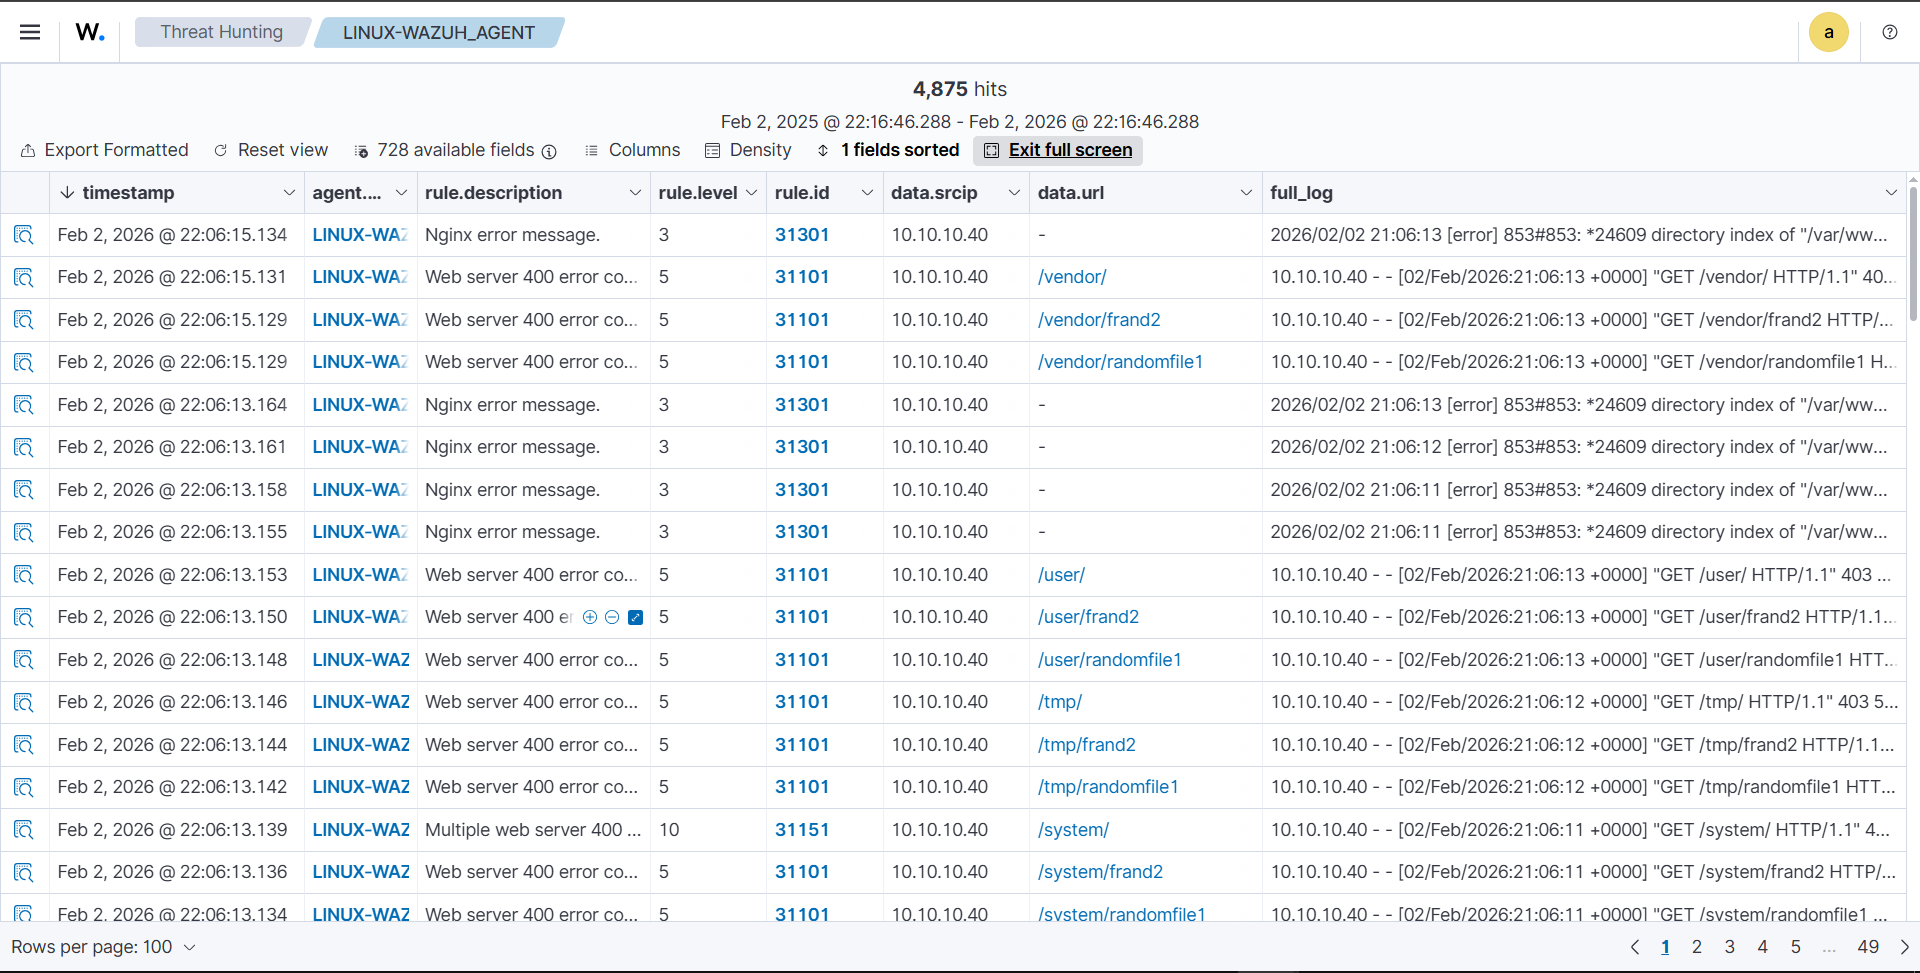Select LINUX-WAZUH_AGENT breadcrumb tab
The image size is (1920, 973).
tap(438, 32)
